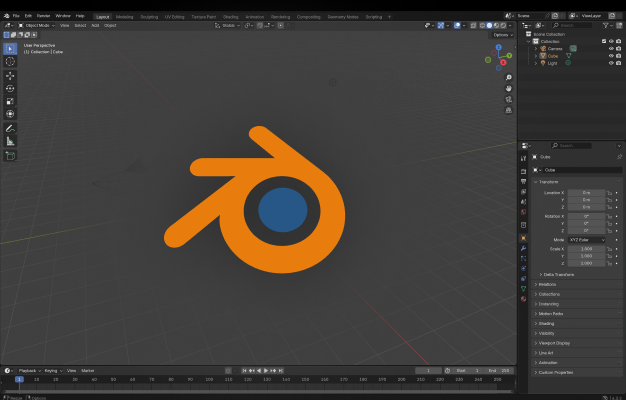This screenshot has width=626, height=400.
Task: Click the Z axis on navigation gizmo
Action: [x=498, y=48]
